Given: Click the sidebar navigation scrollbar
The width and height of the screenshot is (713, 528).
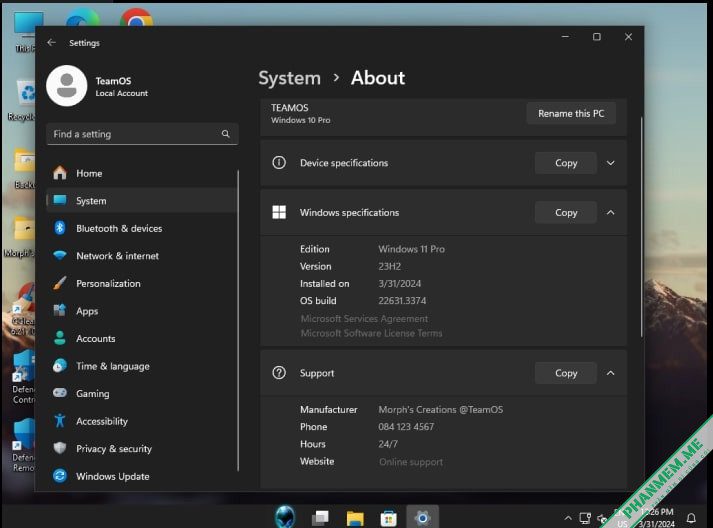Looking at the screenshot, I should (238, 321).
